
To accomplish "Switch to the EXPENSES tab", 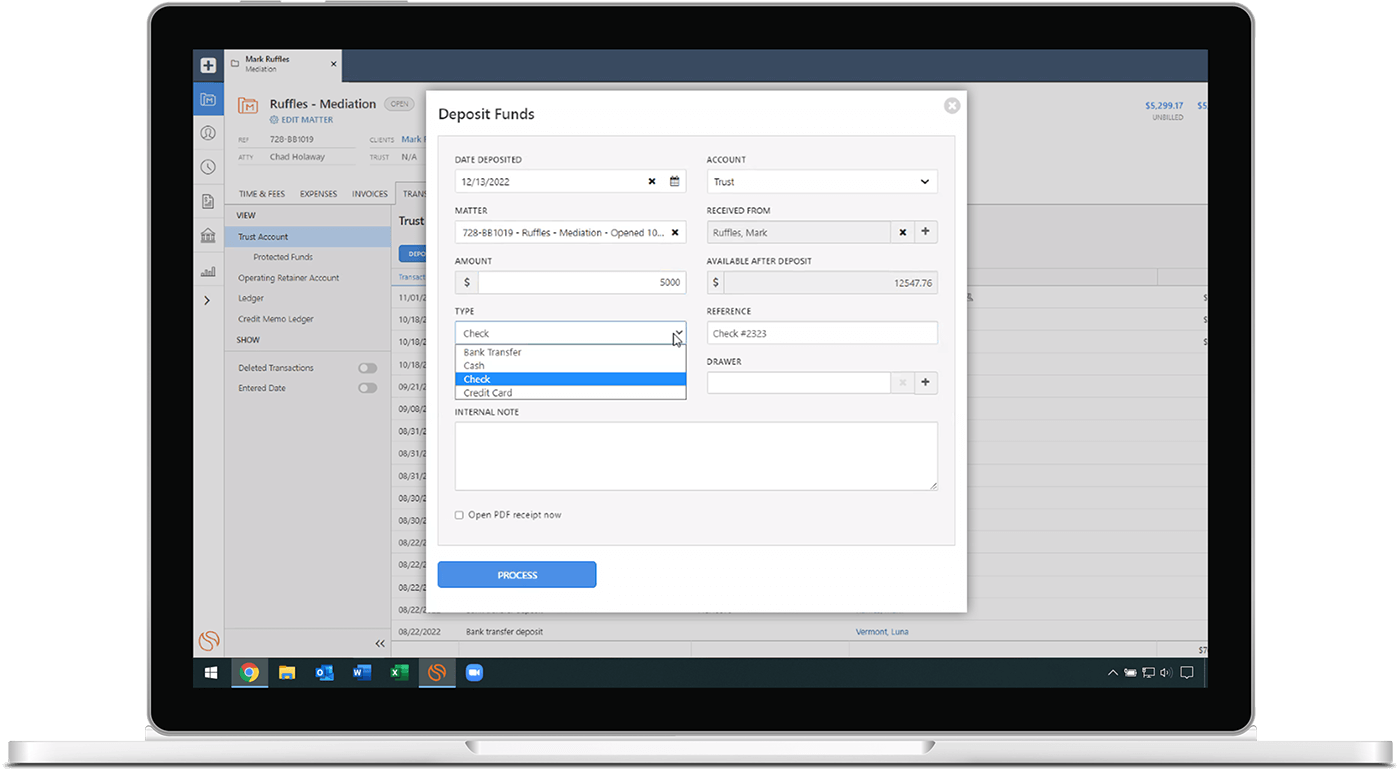I will tap(319, 194).
